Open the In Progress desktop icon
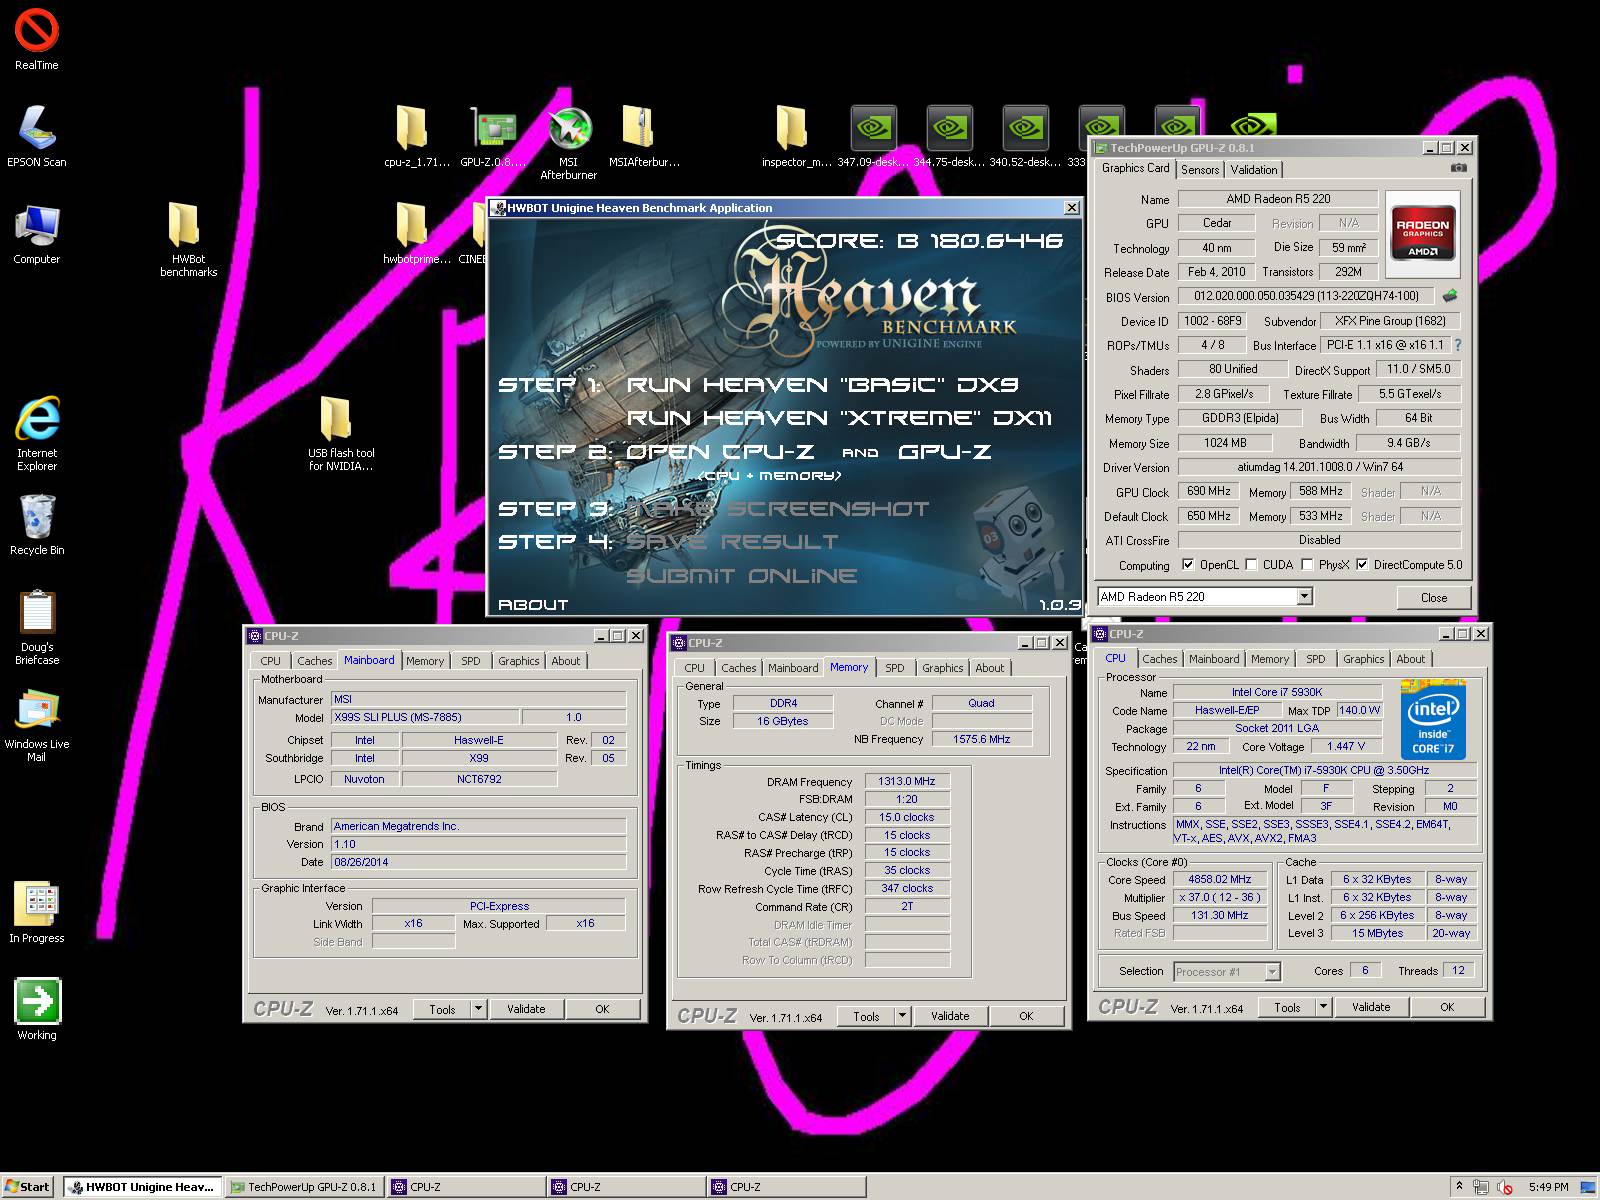The image size is (1600, 1200). click(x=37, y=913)
